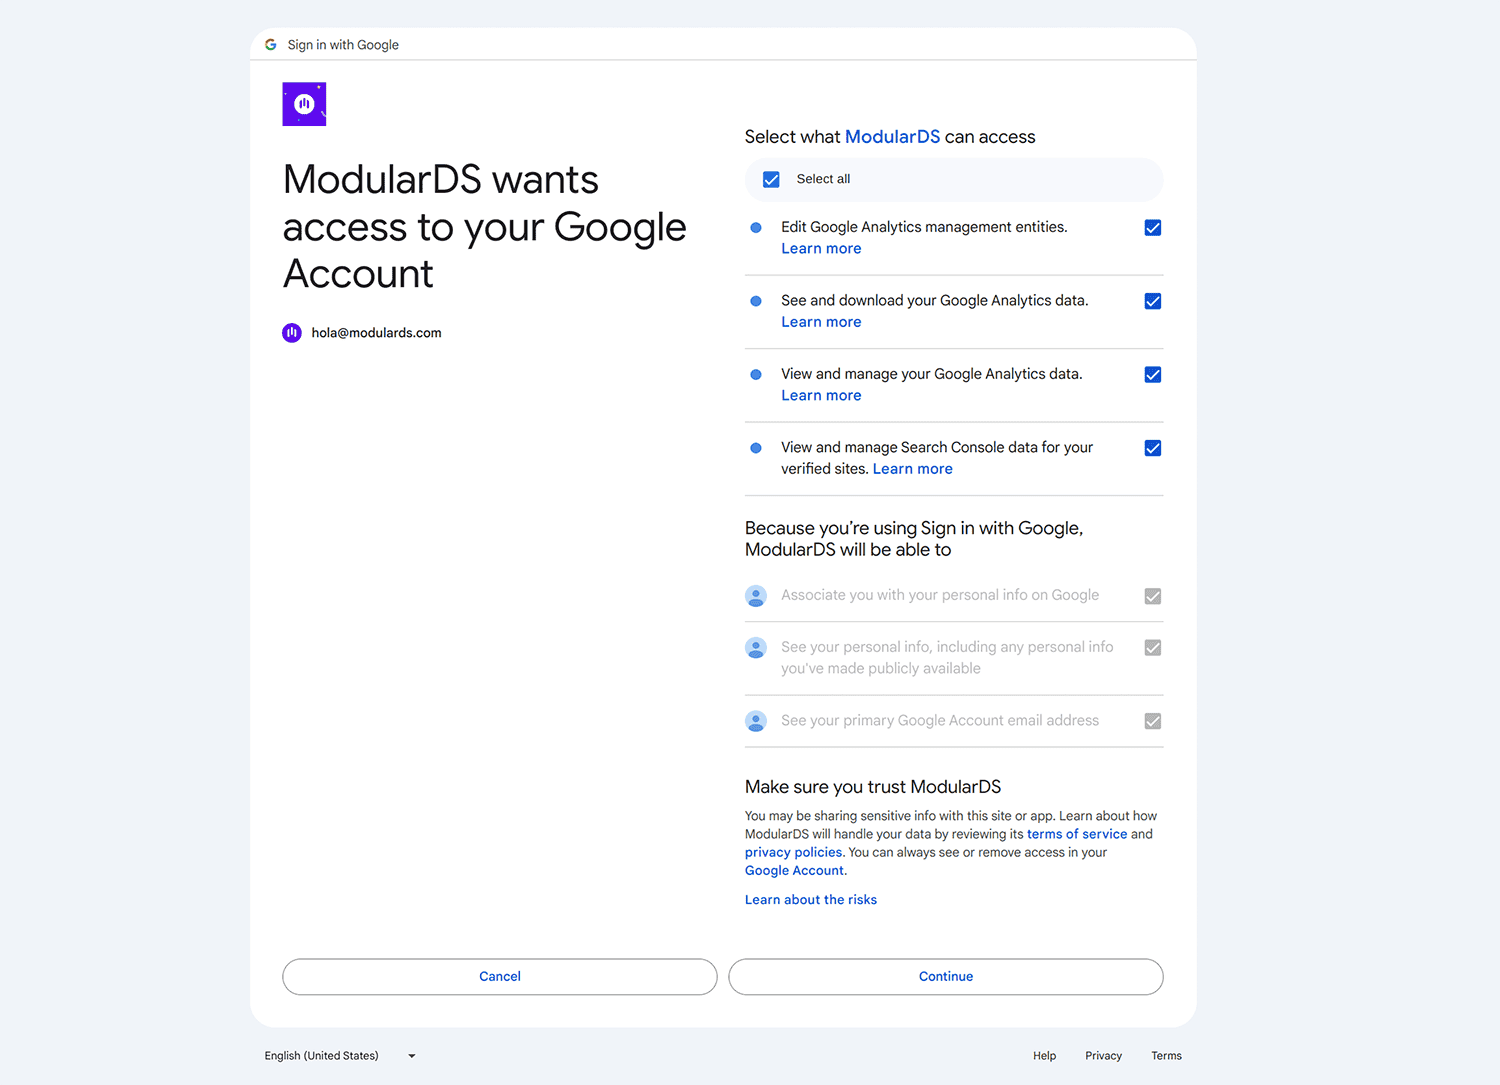Click the account avatar beside hola@modulards.com
This screenshot has width=1500, height=1085.
click(x=292, y=333)
